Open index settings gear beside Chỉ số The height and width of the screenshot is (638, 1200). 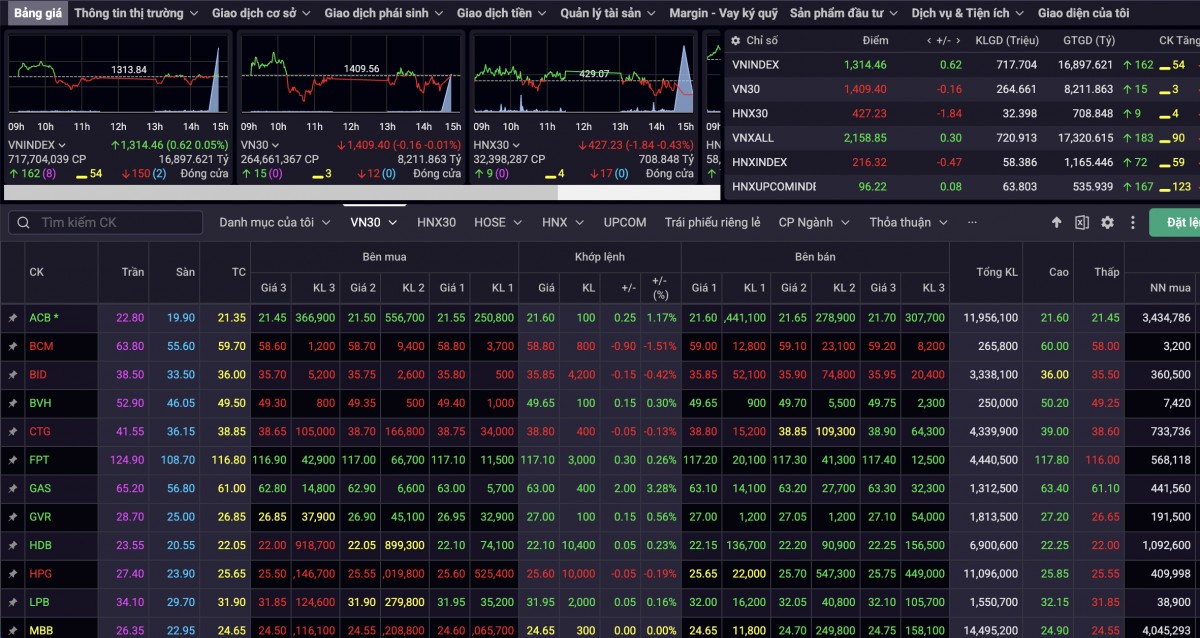pyautogui.click(x=736, y=41)
